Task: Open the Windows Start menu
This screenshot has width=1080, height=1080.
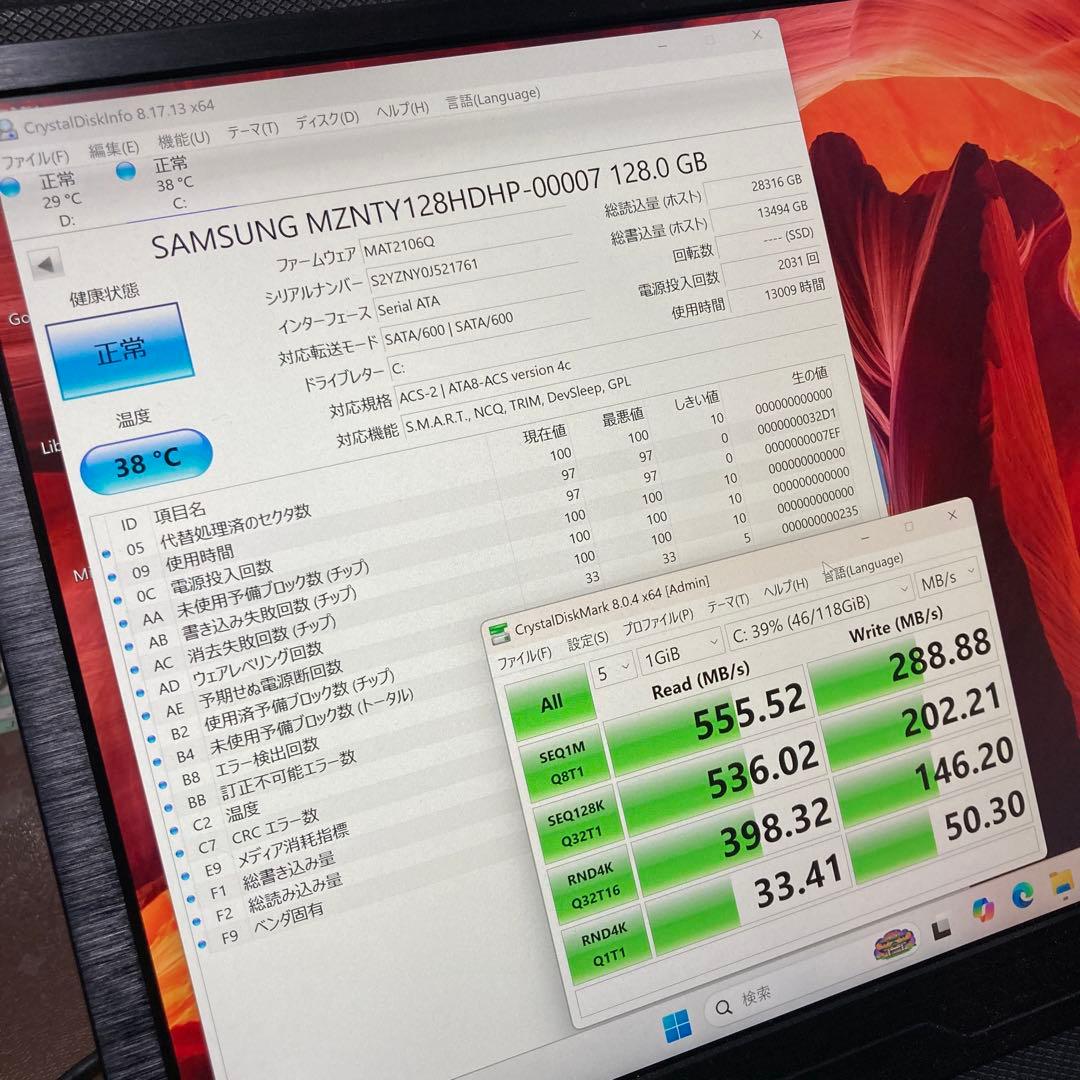Action: click(676, 1025)
